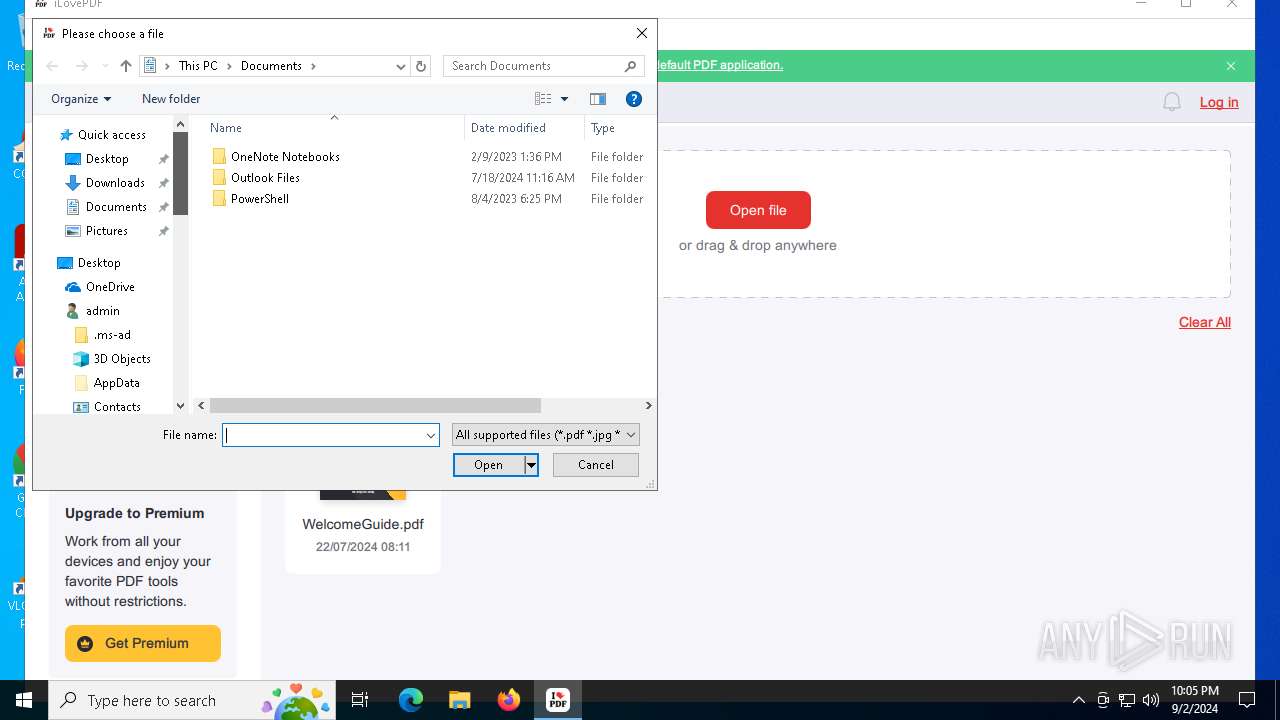Switch to iLovePDF taskbar icon
Screen dimensions: 1280x720
[557, 700]
